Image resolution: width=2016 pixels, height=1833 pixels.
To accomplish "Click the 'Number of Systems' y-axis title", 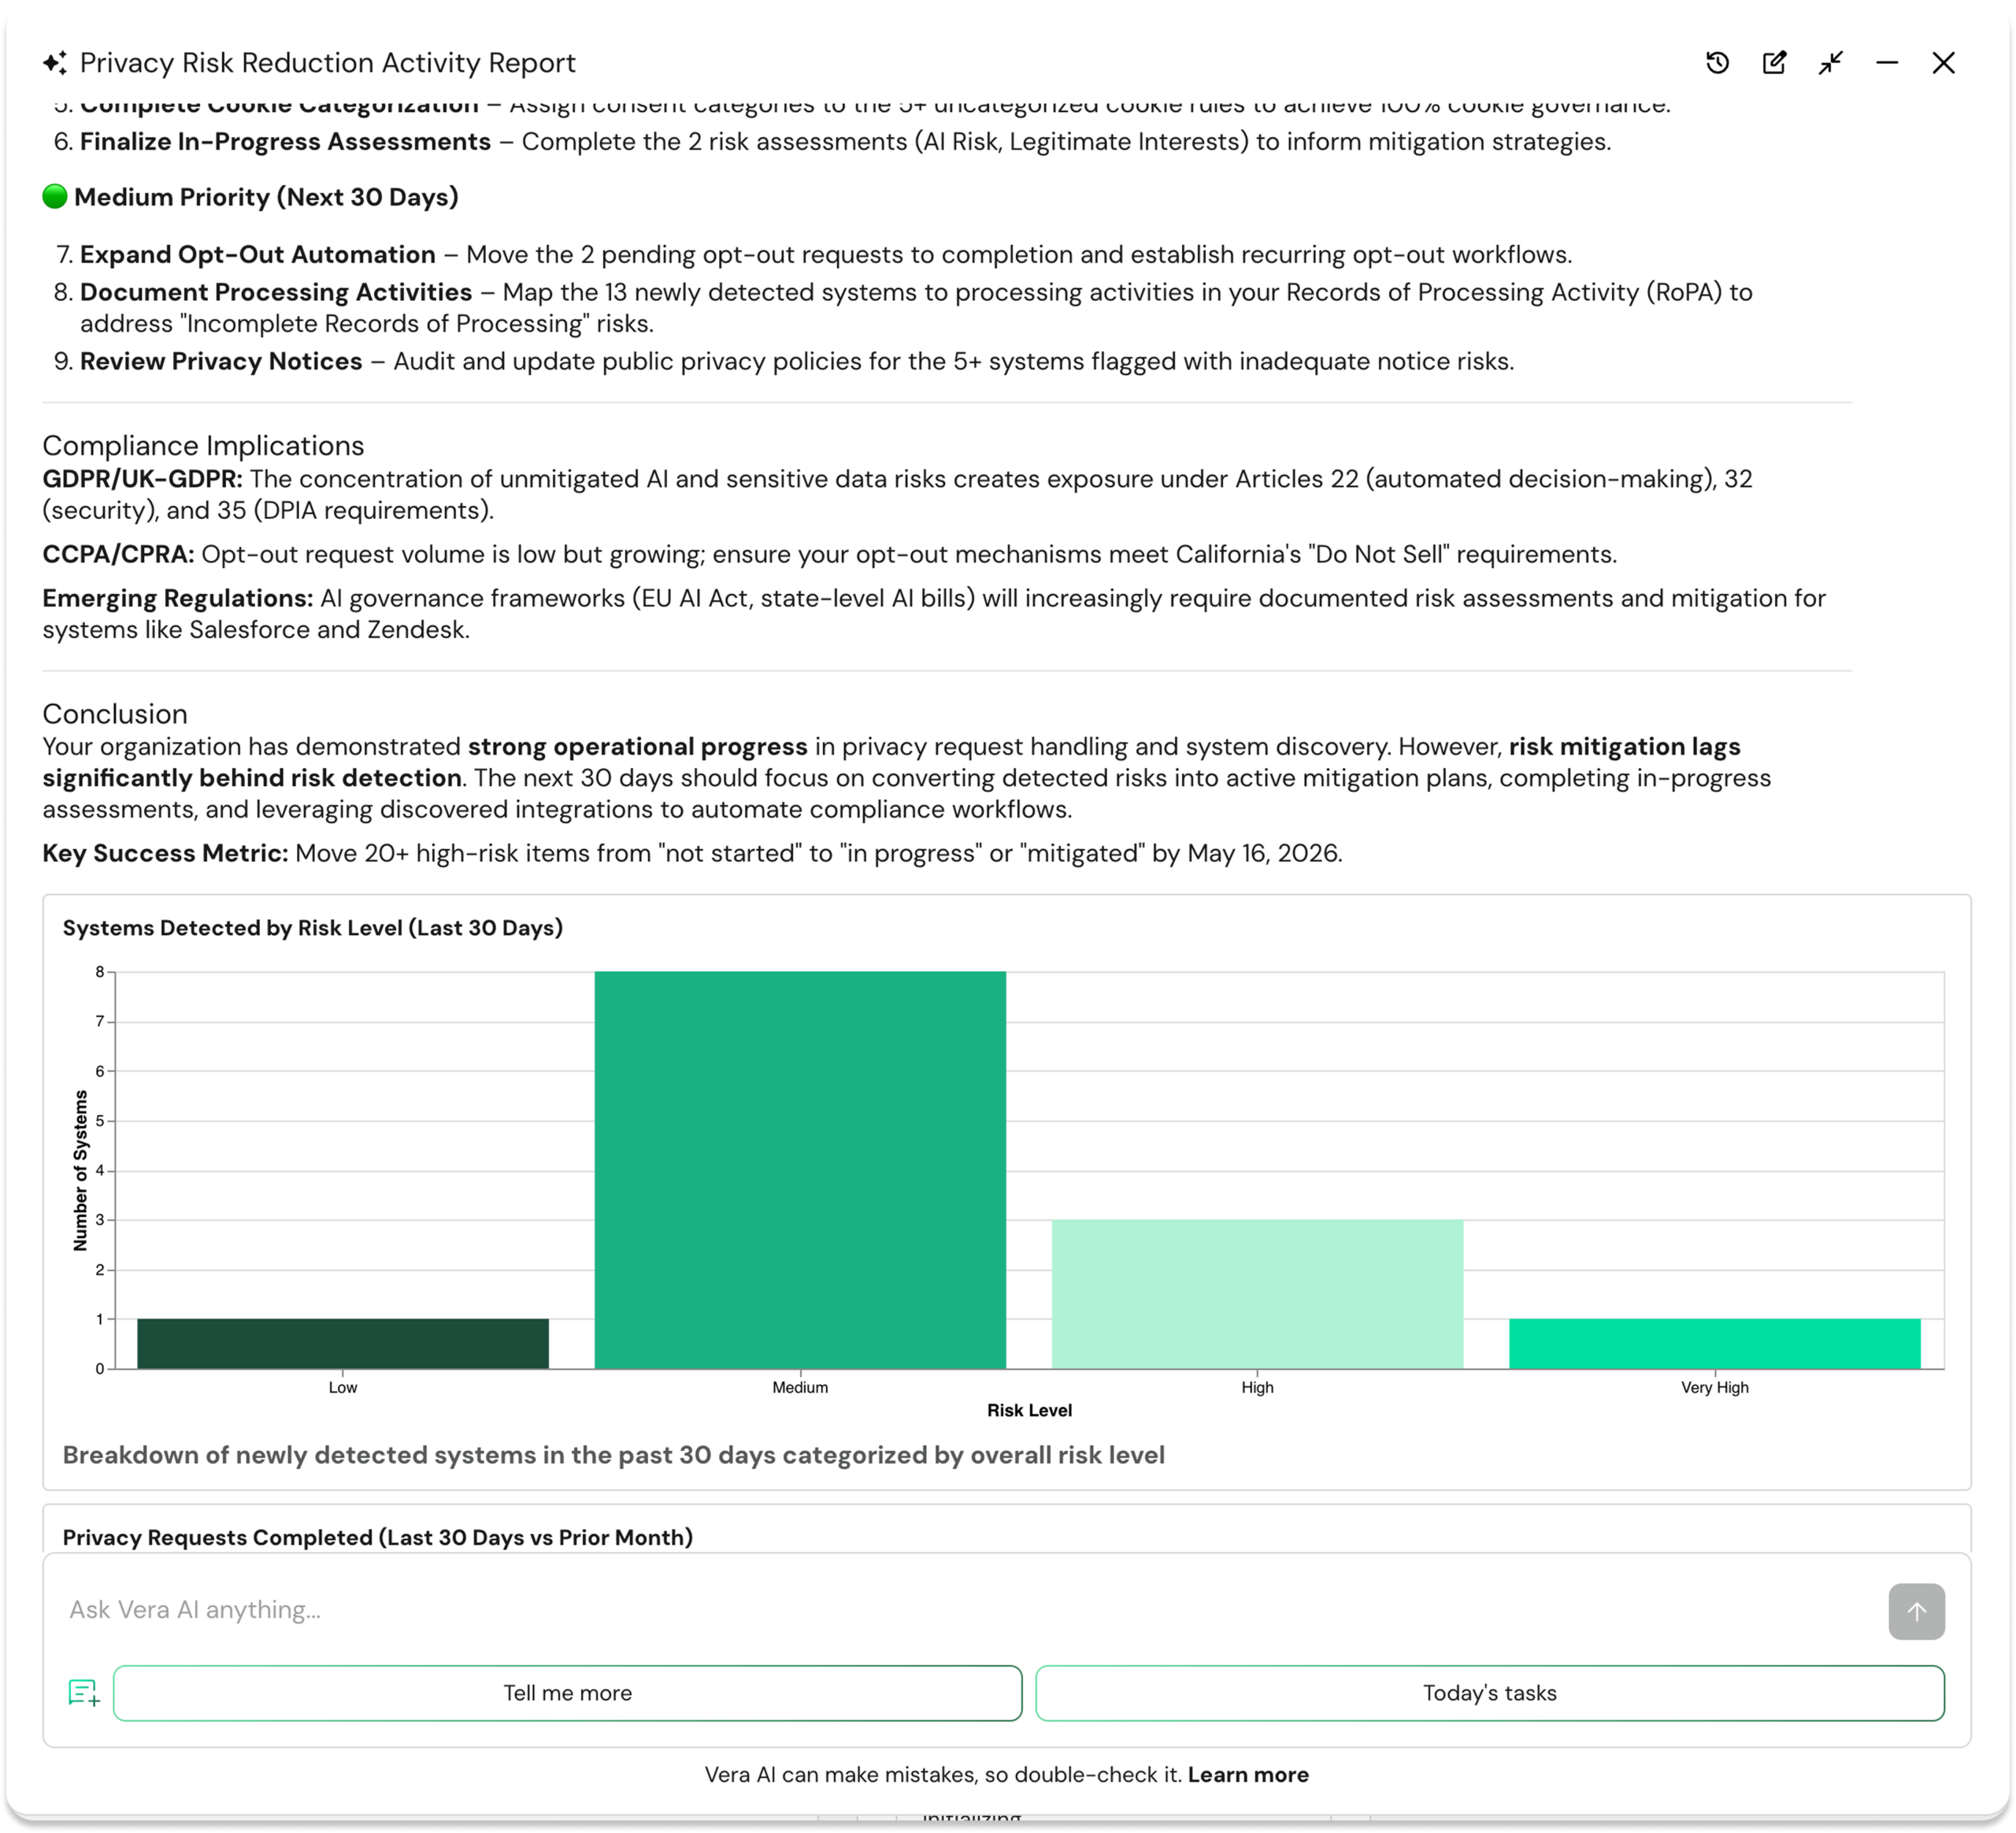I will pos(81,1170).
